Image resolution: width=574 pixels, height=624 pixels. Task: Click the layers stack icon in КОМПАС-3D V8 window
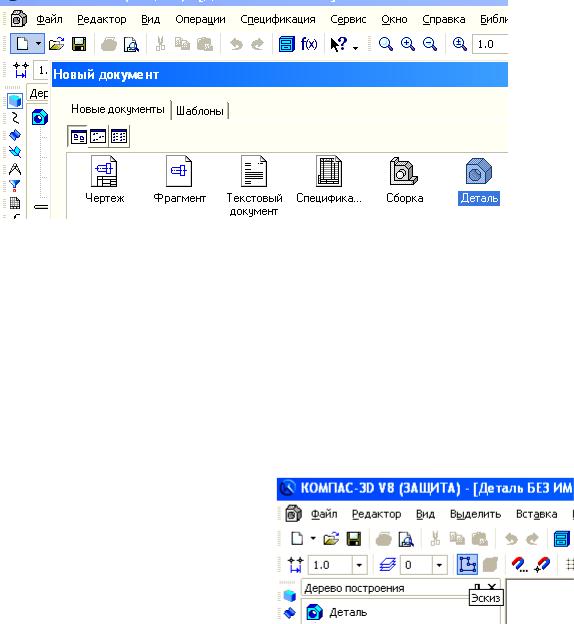coord(387,565)
